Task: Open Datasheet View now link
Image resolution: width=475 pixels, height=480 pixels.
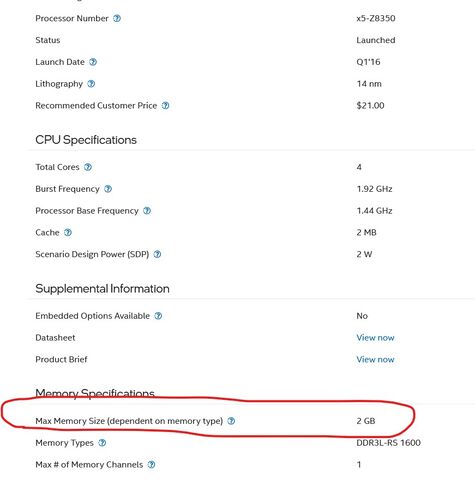Action: (375, 338)
